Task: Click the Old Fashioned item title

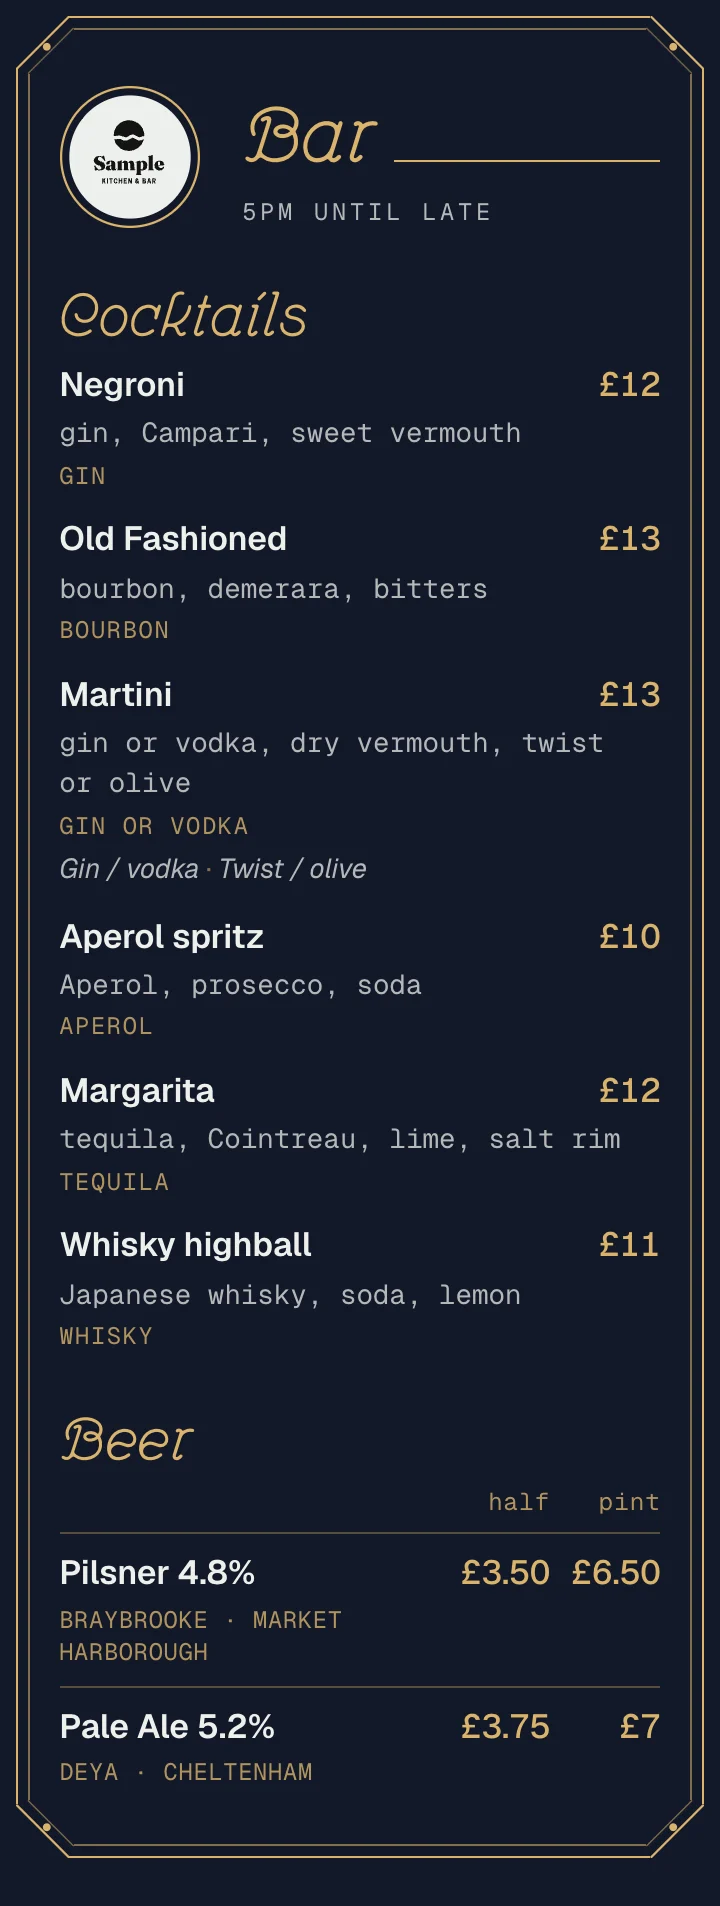Action: (173, 539)
